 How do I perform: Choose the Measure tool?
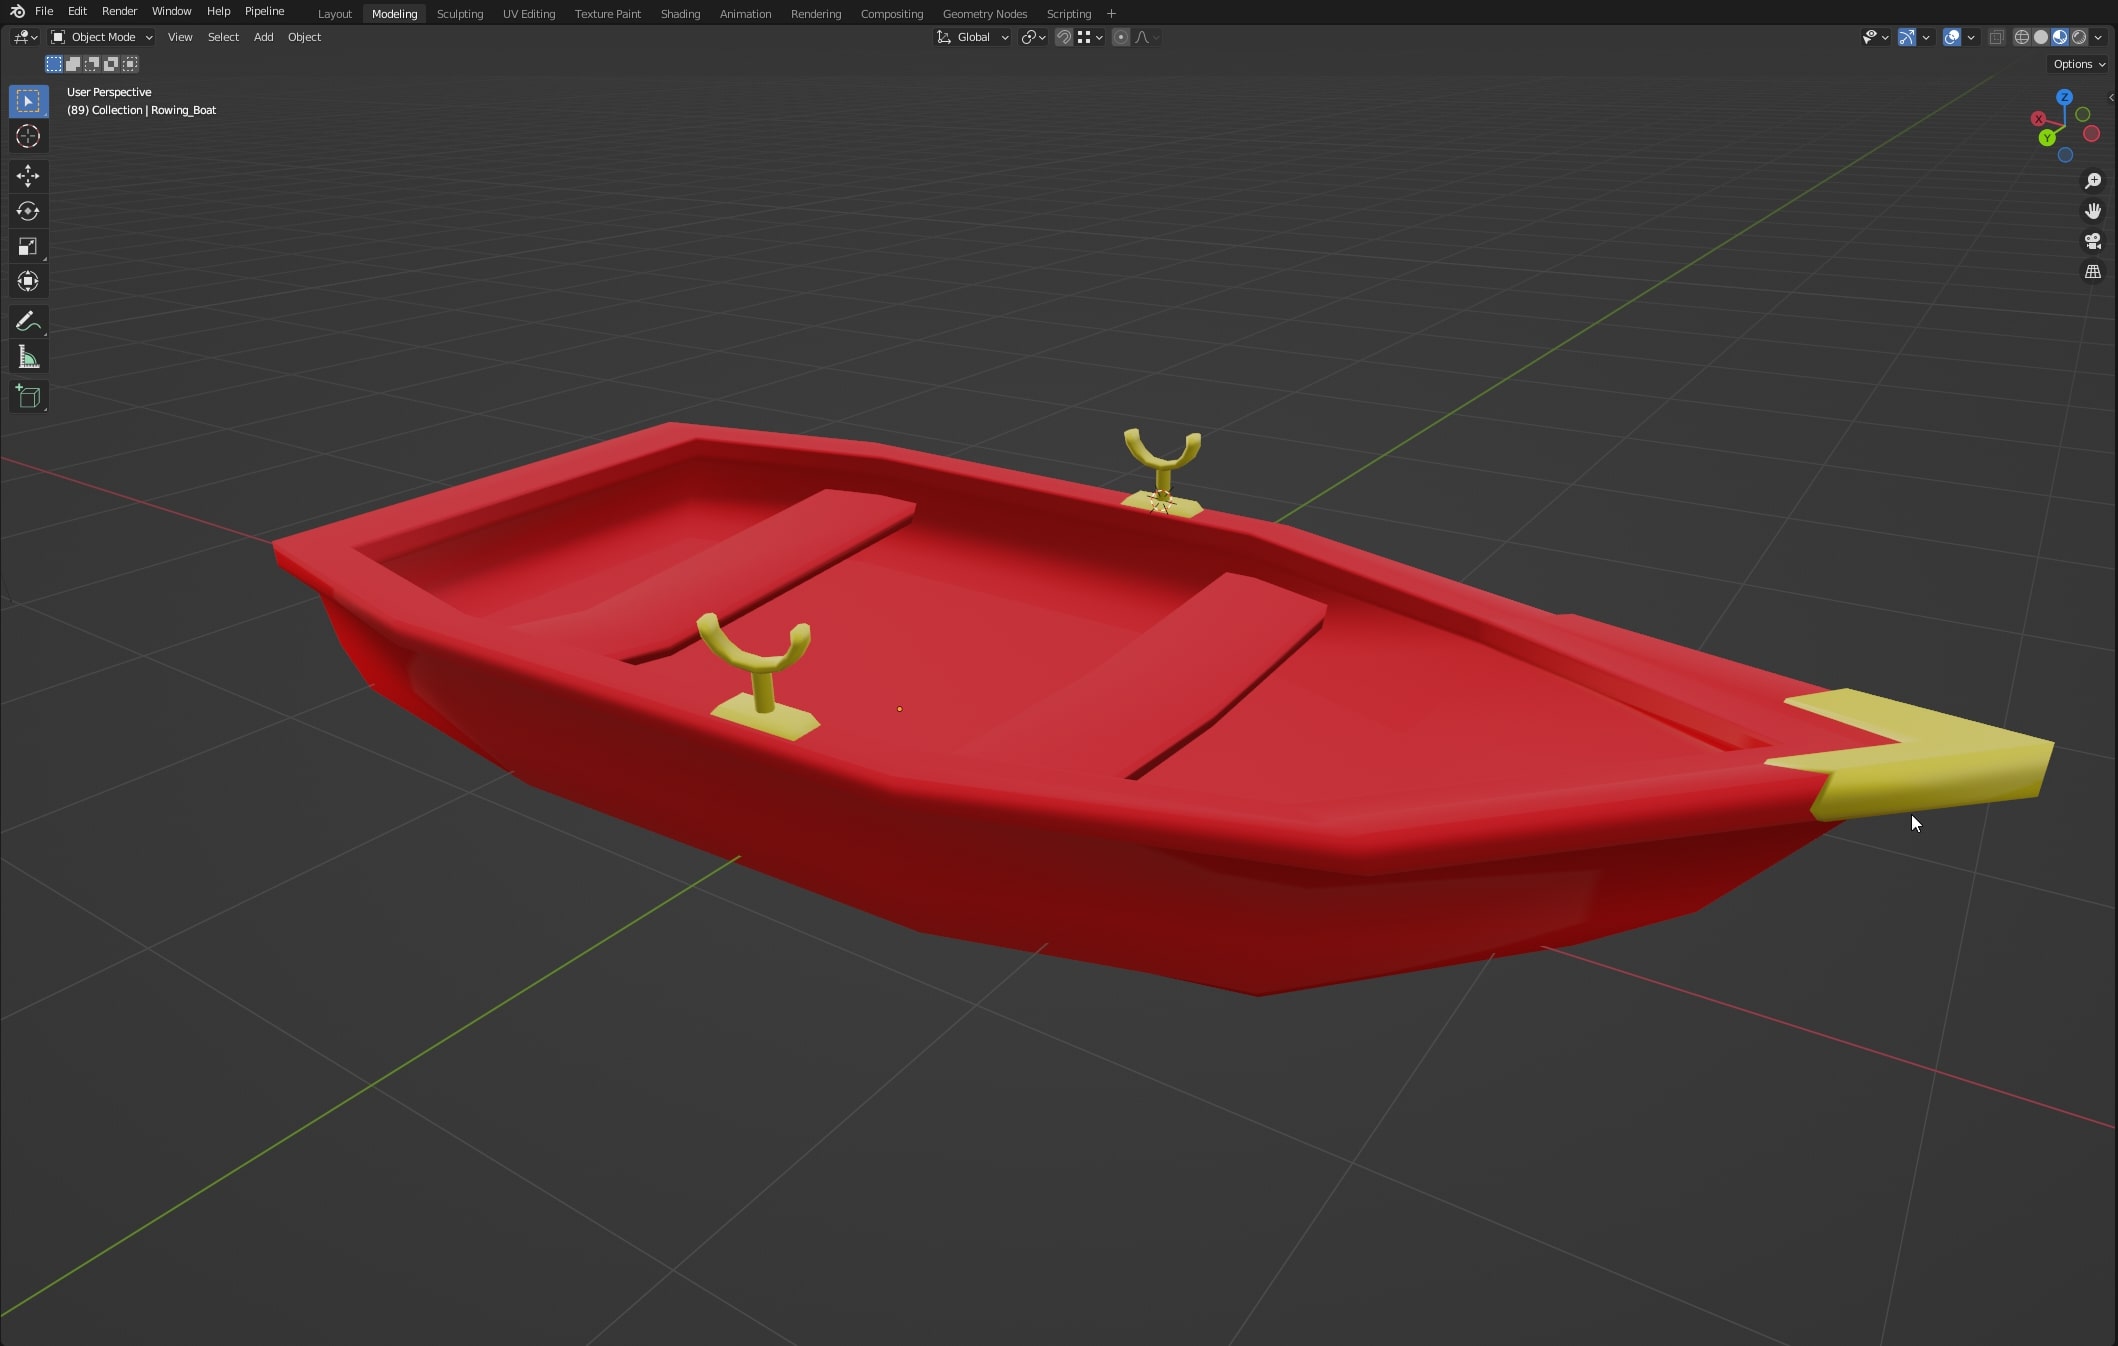pyautogui.click(x=28, y=357)
